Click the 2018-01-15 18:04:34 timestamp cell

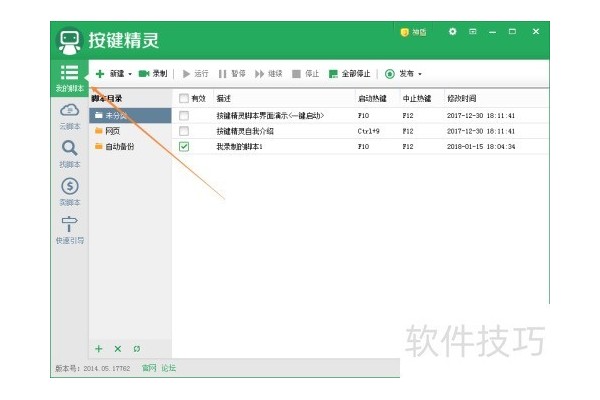(481, 146)
